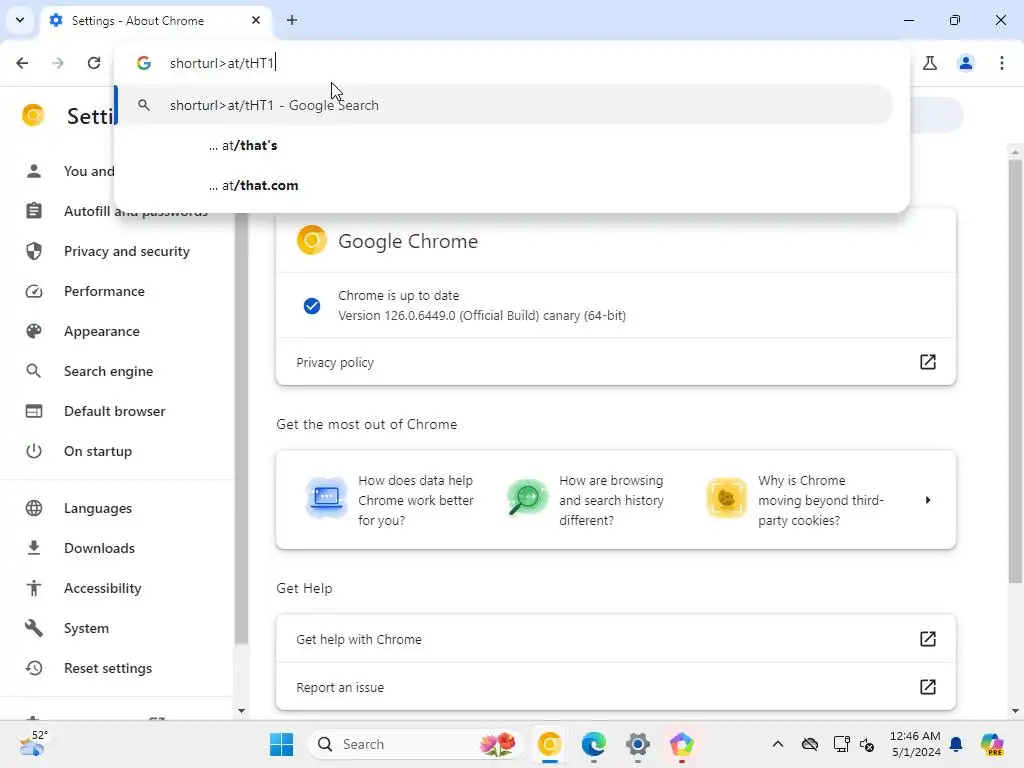This screenshot has width=1024, height=768.
Task: Open Chrome Labs flask icon
Action: click(930, 63)
